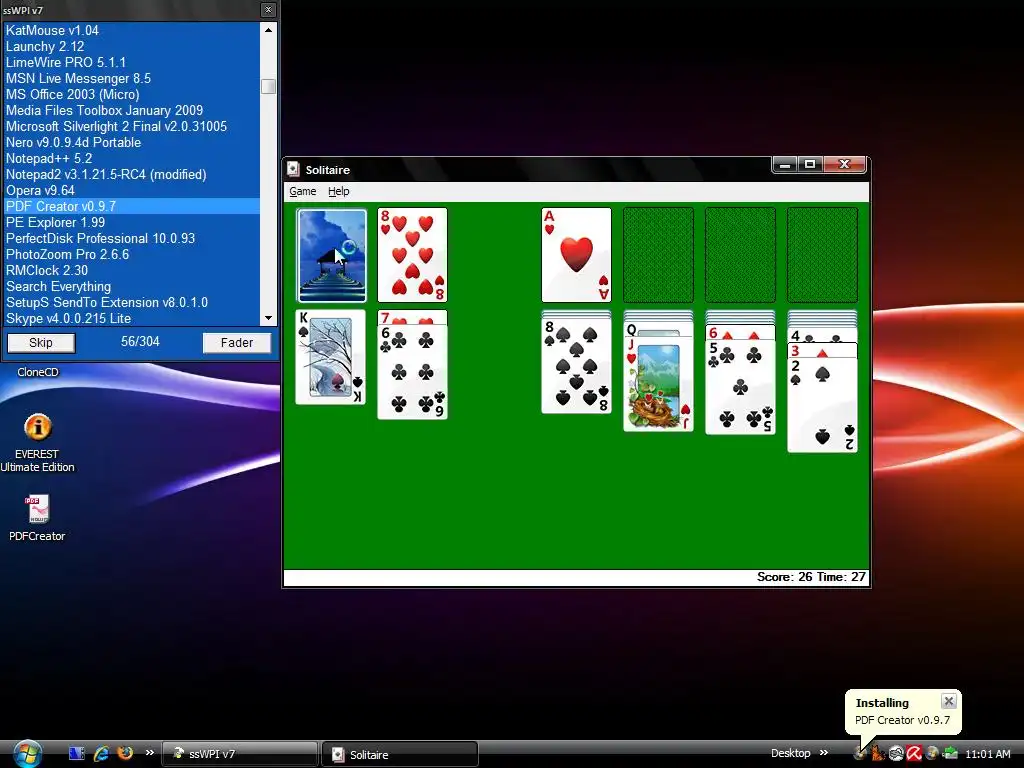Expand the quick launch overflow chevron
Viewport: 1024px width, 768px height.
(150, 753)
